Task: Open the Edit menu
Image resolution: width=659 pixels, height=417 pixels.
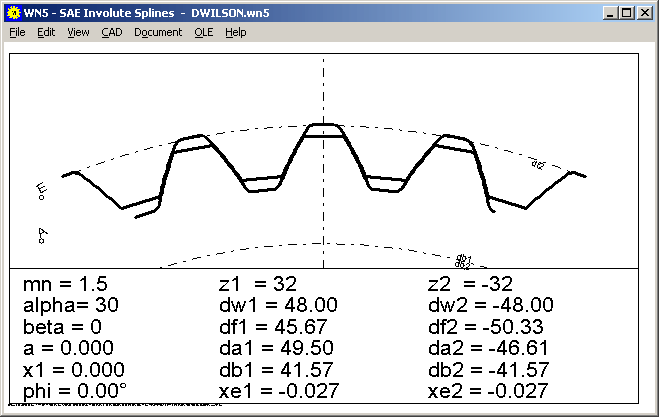Action: click(46, 32)
